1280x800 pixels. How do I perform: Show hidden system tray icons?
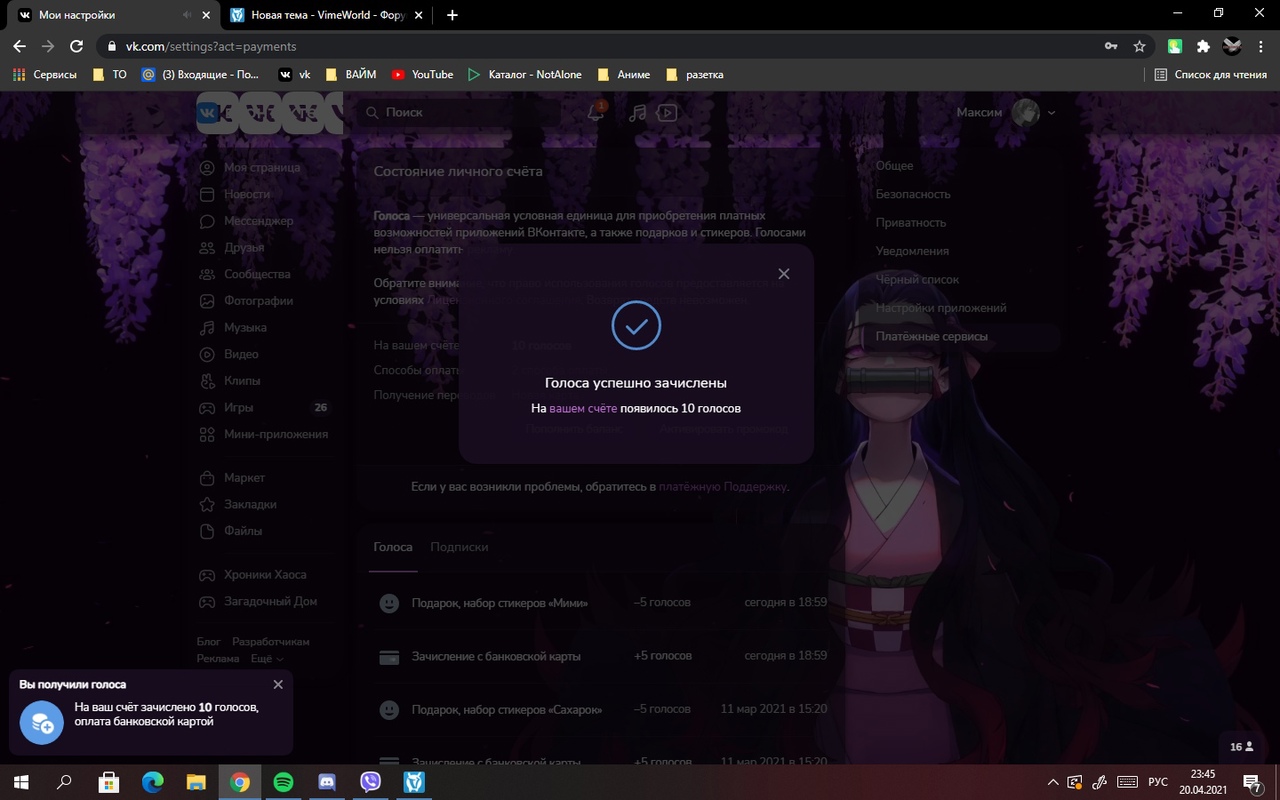click(x=1052, y=782)
